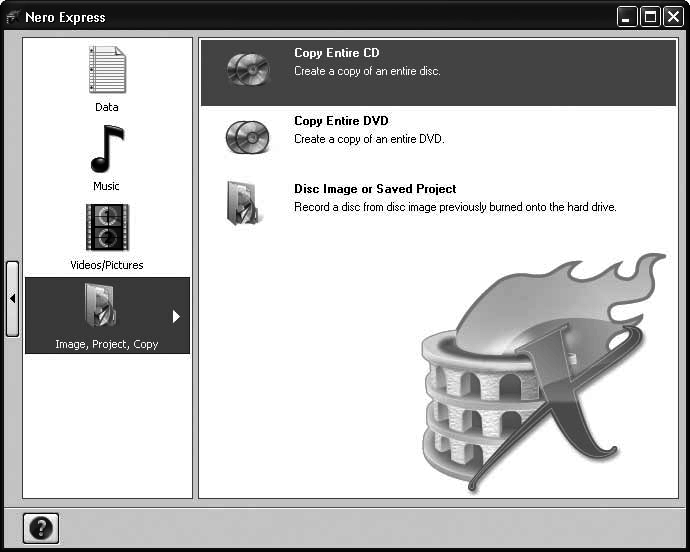
Task: Maximize the Nero Express window
Action: tap(650, 17)
